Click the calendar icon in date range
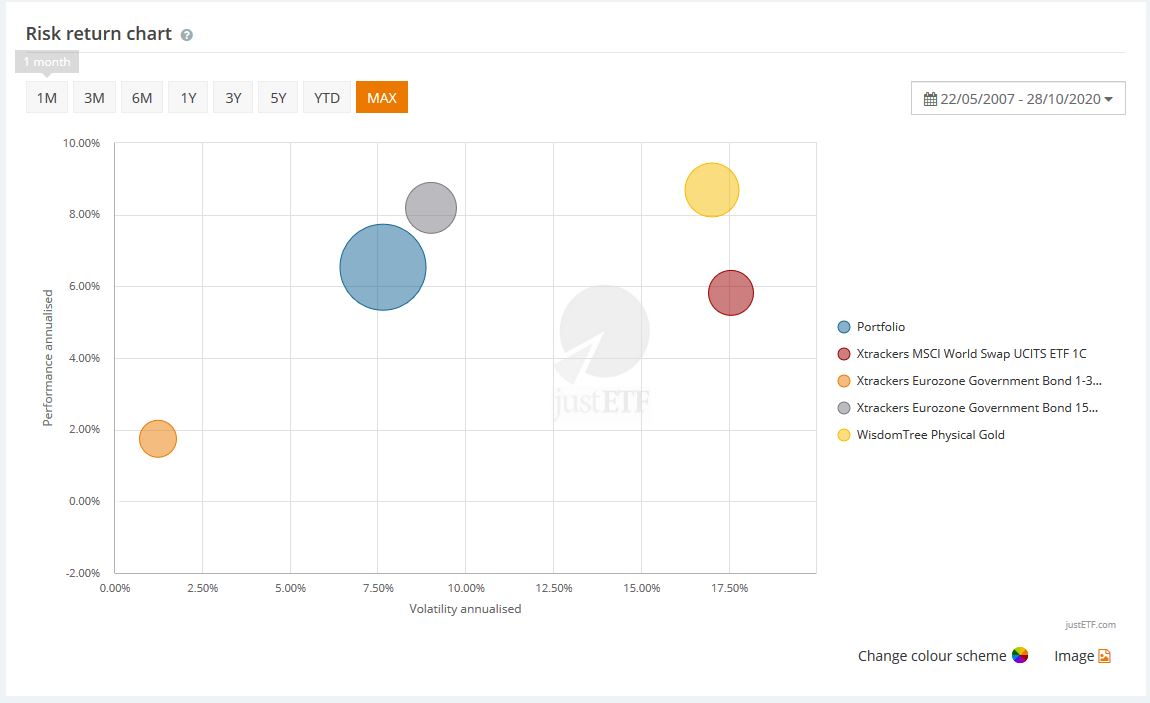The height and width of the screenshot is (703, 1150). point(930,99)
